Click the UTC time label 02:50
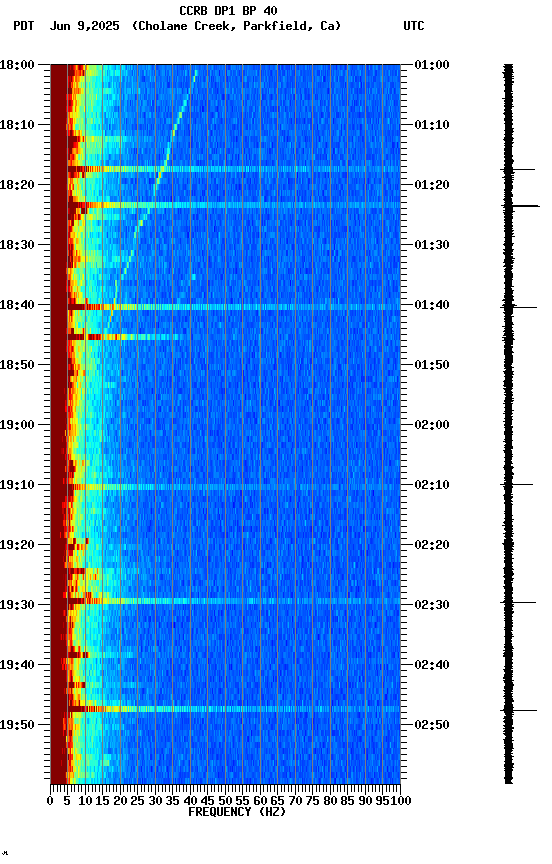Screen dimensions: 552x864 (432, 725)
